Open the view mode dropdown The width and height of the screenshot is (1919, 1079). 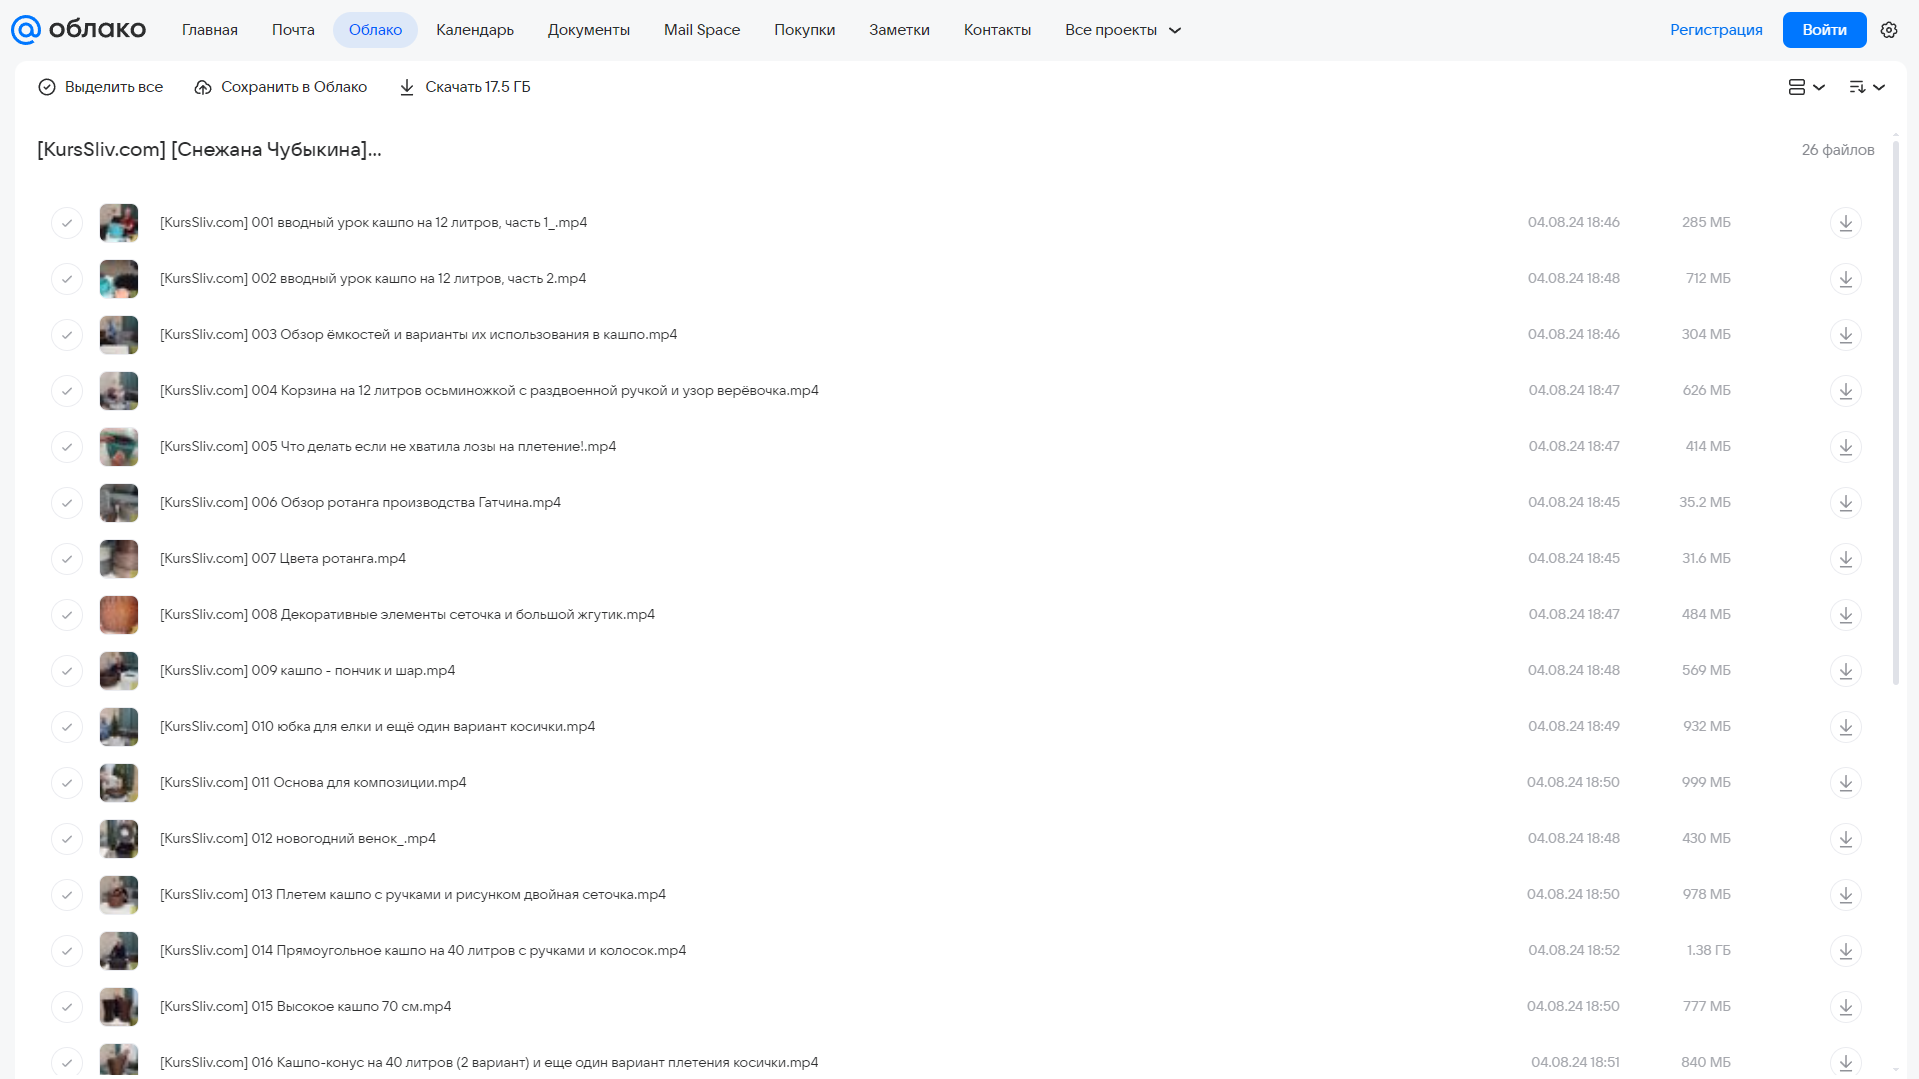pos(1807,87)
